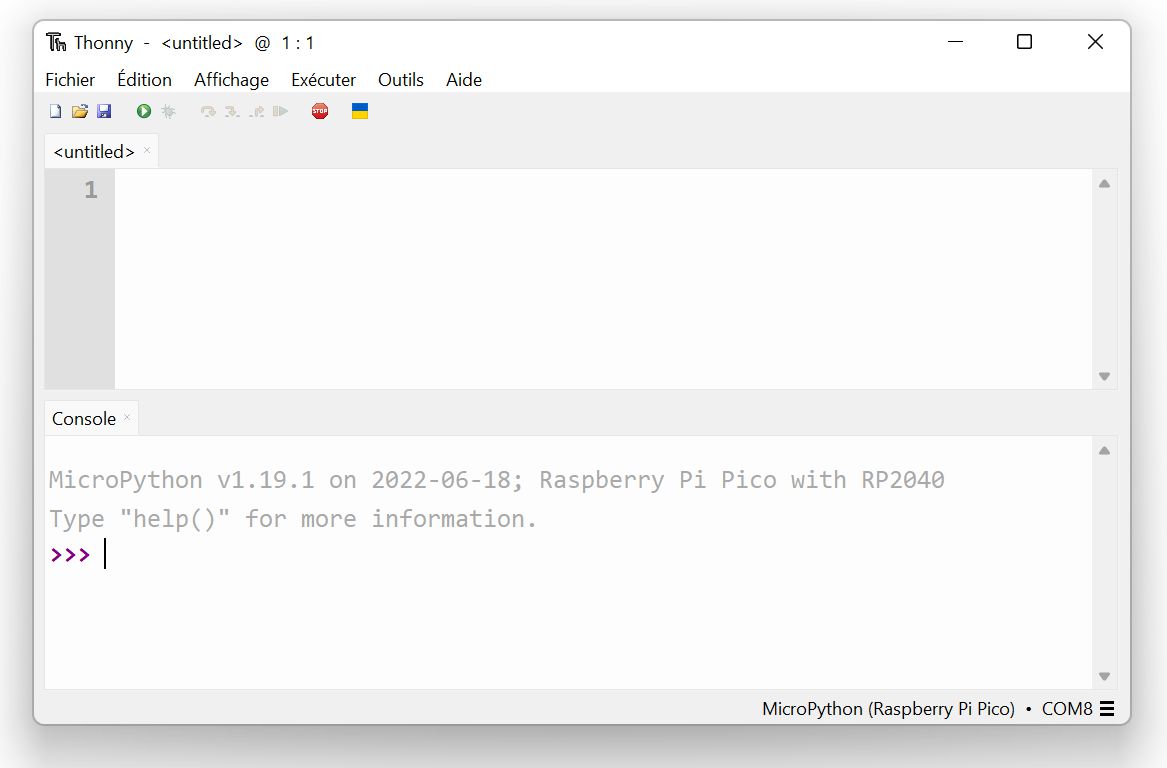
Task: Click the console scrollbar down arrow
Action: pyautogui.click(x=1104, y=676)
